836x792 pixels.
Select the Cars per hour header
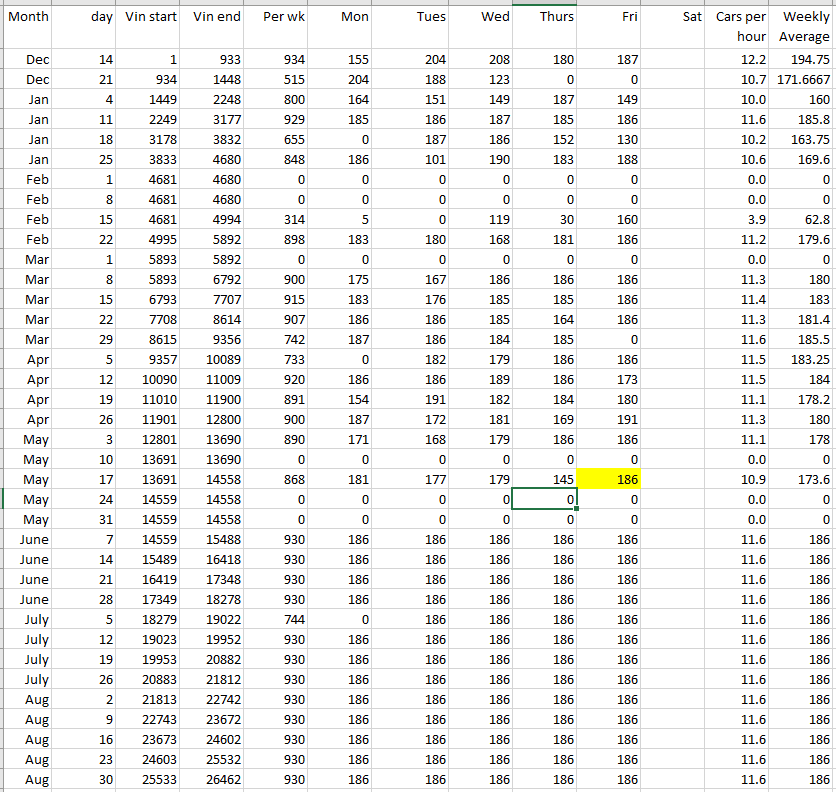(x=740, y=27)
